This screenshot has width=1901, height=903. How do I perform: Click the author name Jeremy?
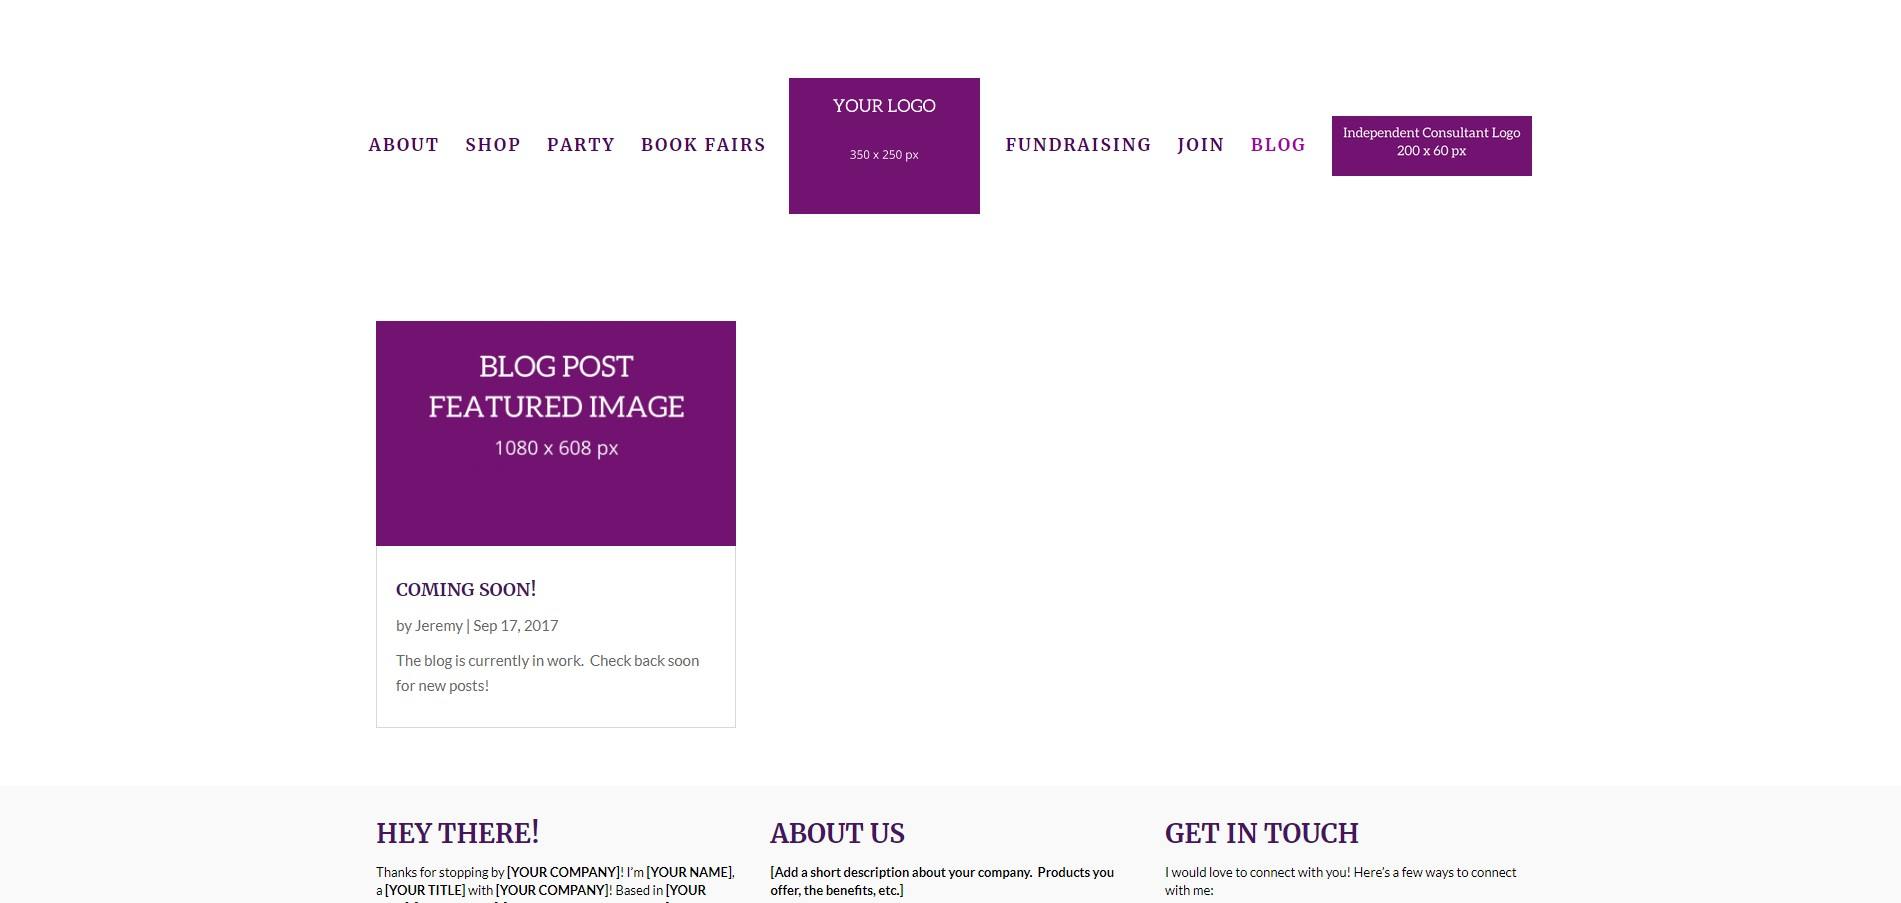tap(439, 625)
